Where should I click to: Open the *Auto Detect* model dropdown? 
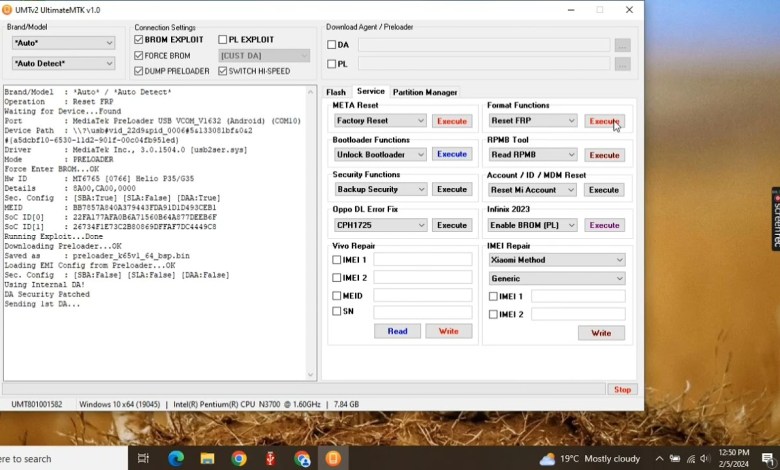(x=63, y=64)
